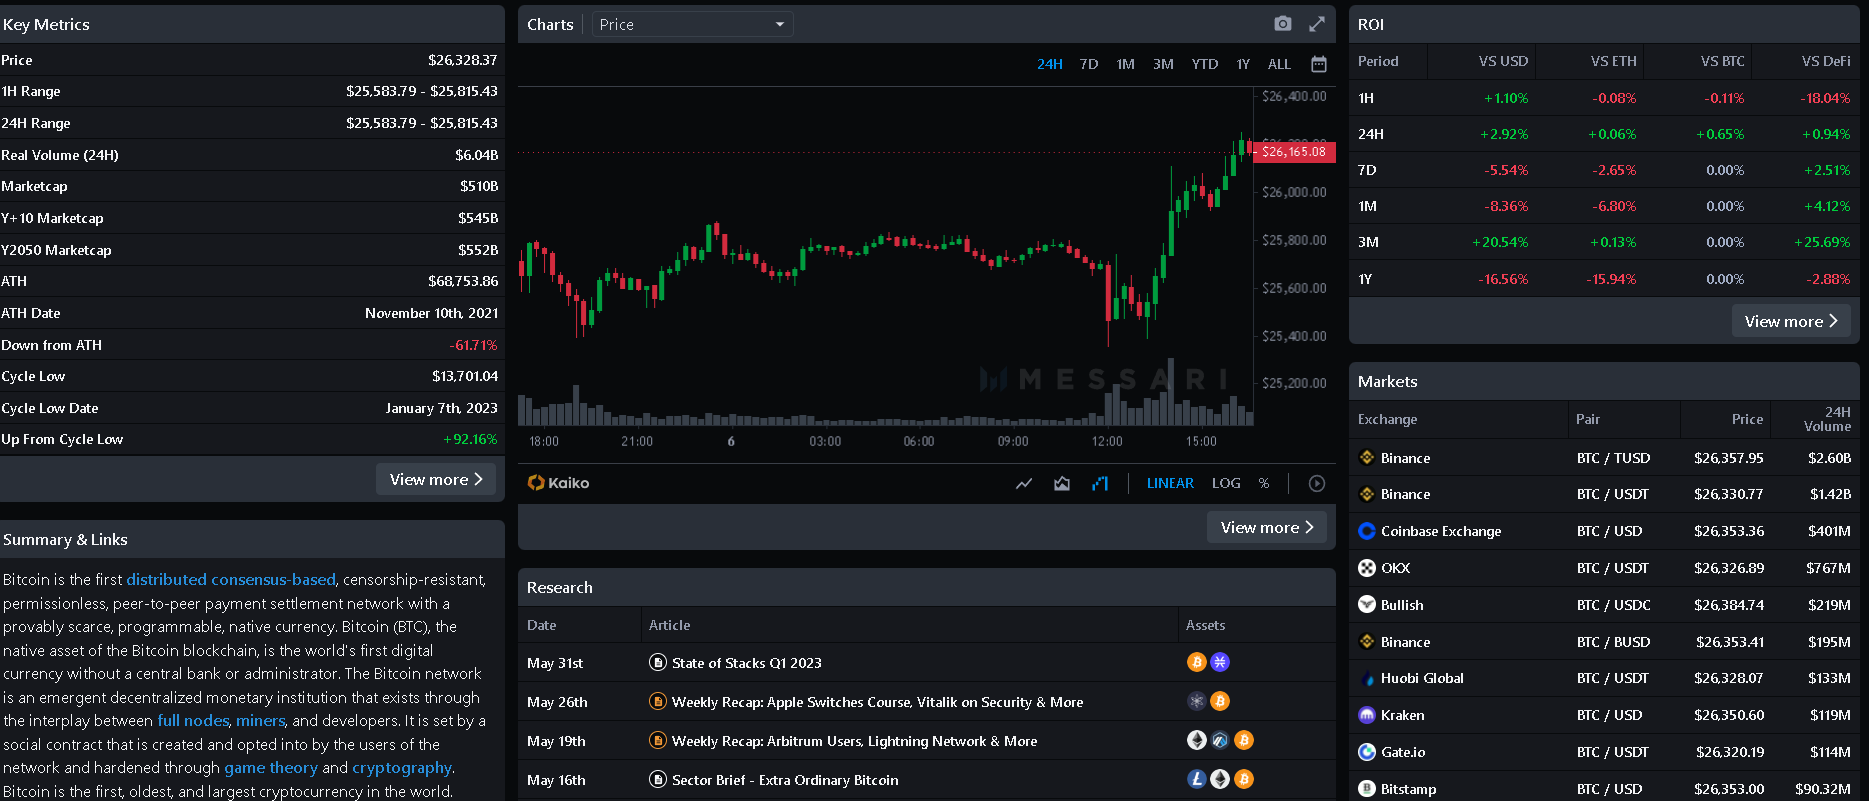Click the VS DeFi column header
The width and height of the screenshot is (1869, 801).
pos(1826,61)
